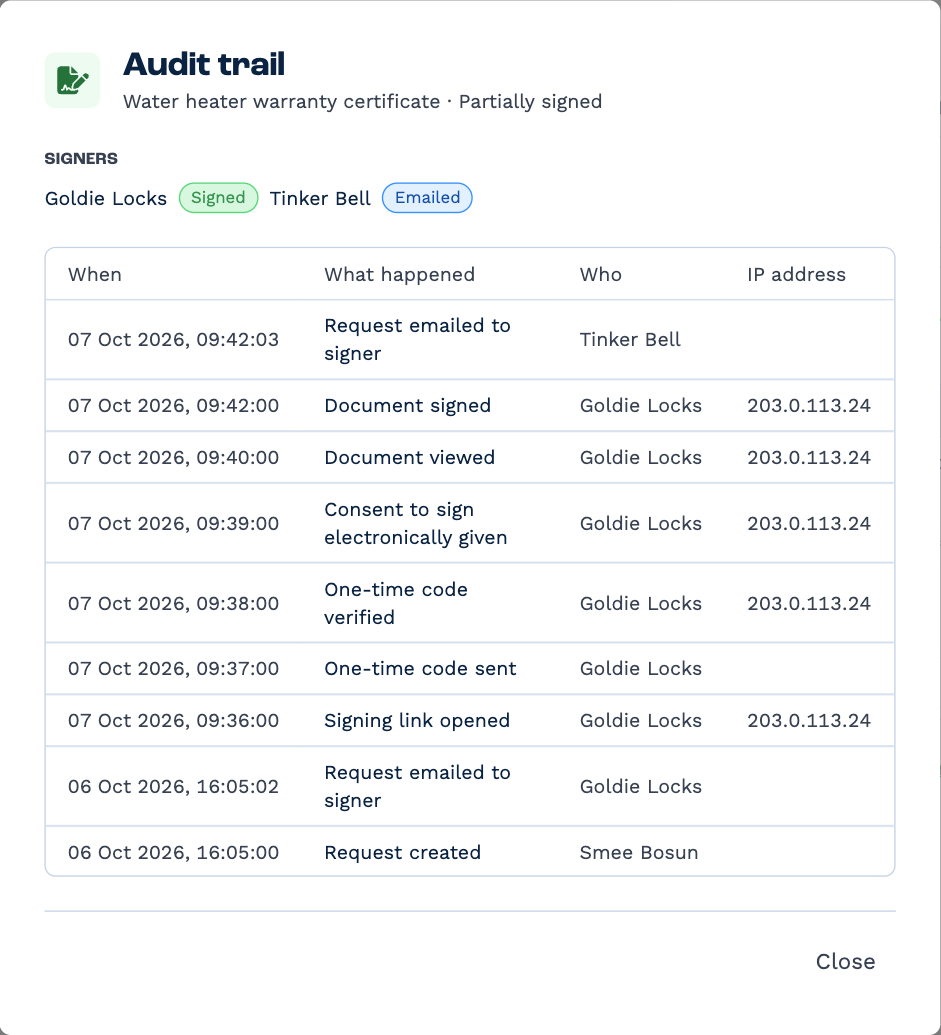Select timestamp 07 Oct 2026, 09:40:00

click(x=174, y=457)
